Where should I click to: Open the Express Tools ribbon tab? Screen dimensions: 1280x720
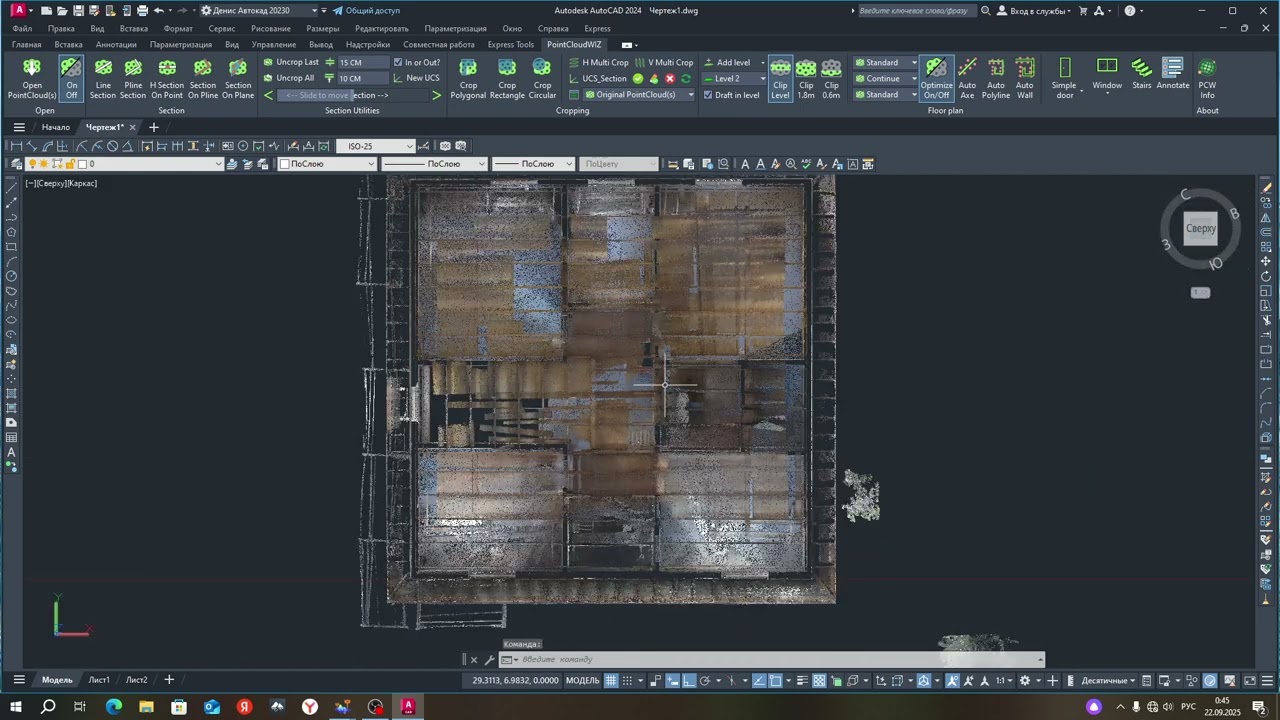tap(511, 45)
